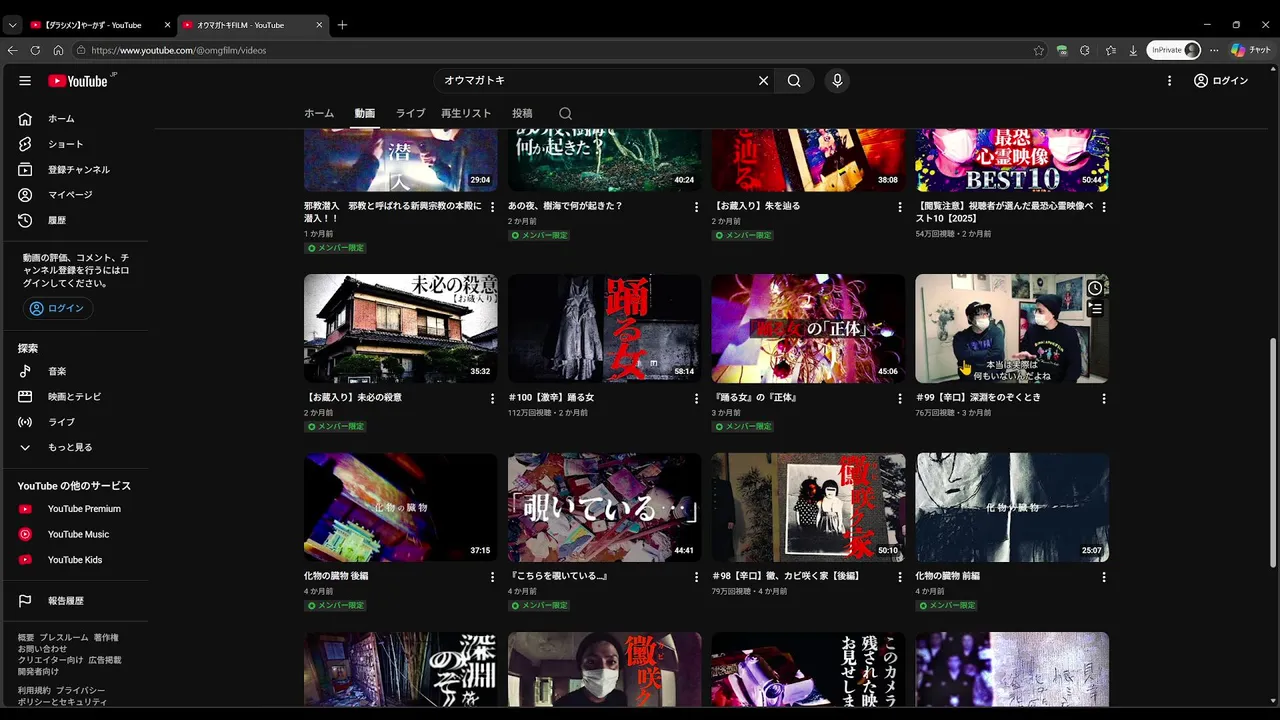Open options menu for 邪教潜入 video

coord(492,207)
